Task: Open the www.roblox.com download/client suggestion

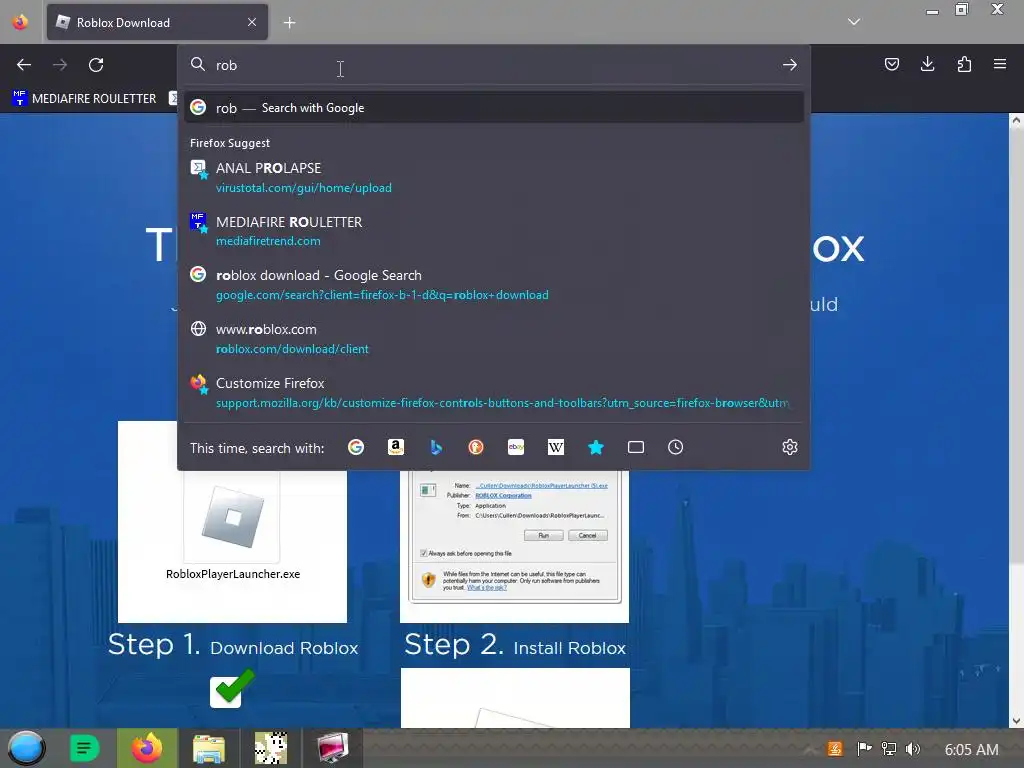Action: click(x=494, y=339)
